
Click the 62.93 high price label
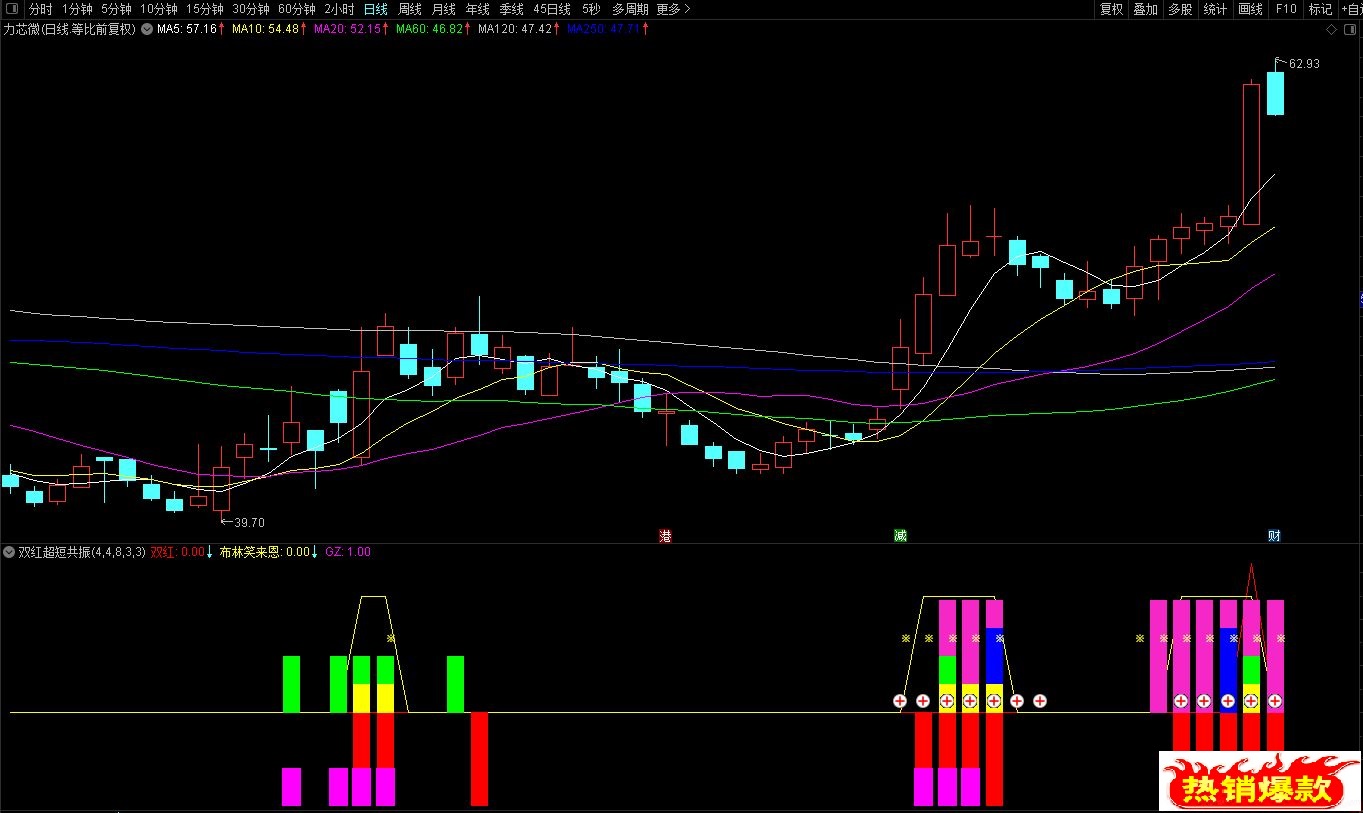pos(1304,64)
